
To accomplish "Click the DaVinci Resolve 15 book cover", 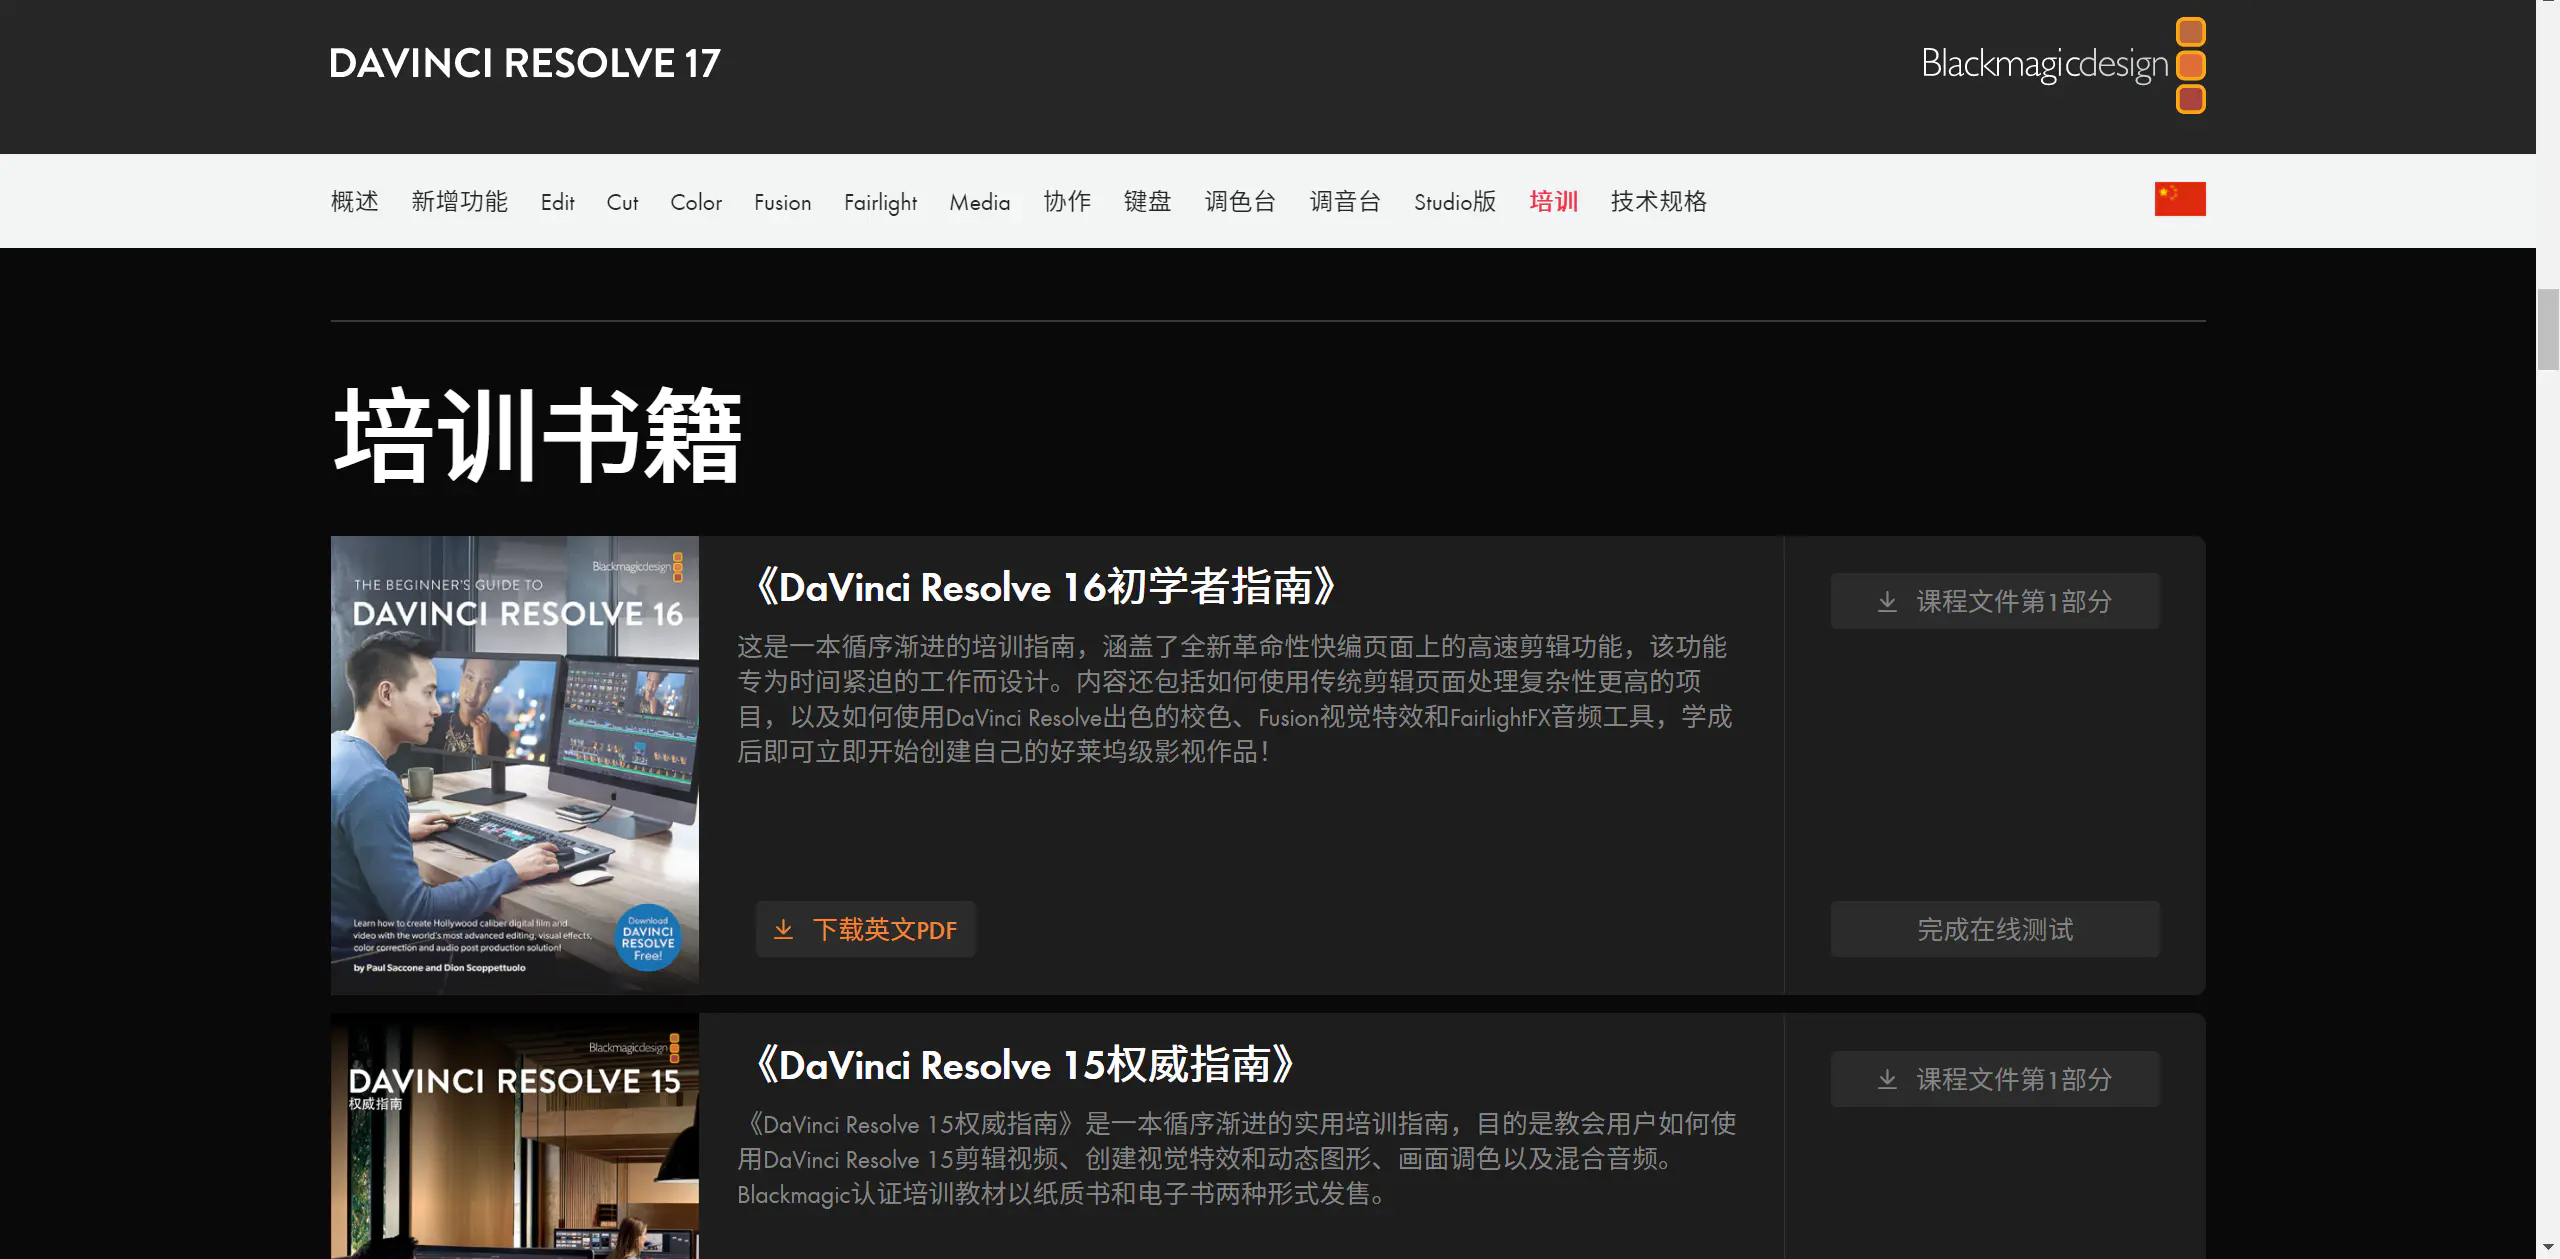I will point(515,1136).
